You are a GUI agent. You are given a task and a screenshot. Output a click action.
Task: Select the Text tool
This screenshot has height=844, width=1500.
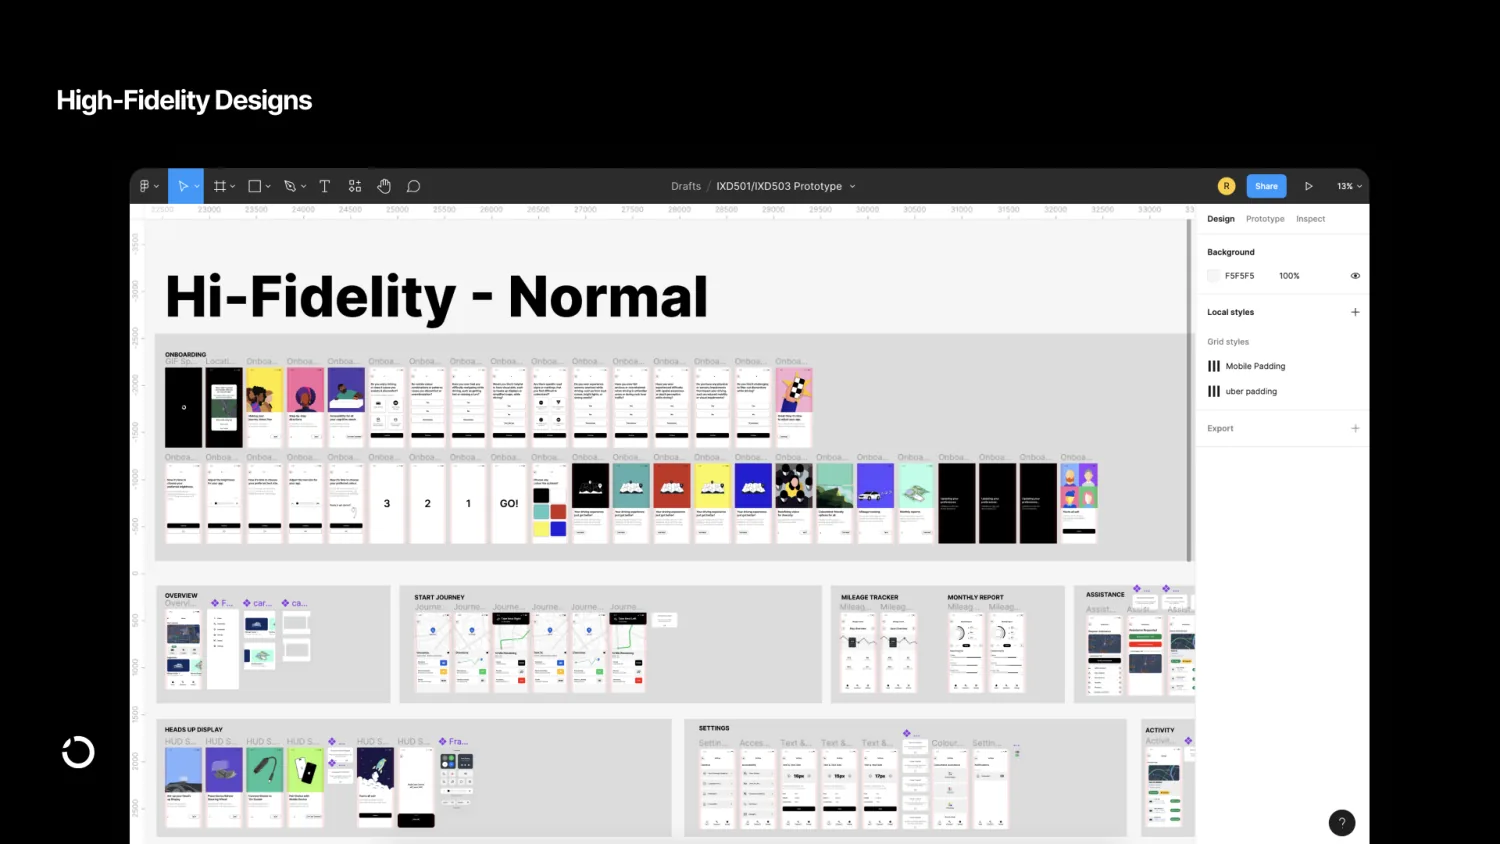325,186
